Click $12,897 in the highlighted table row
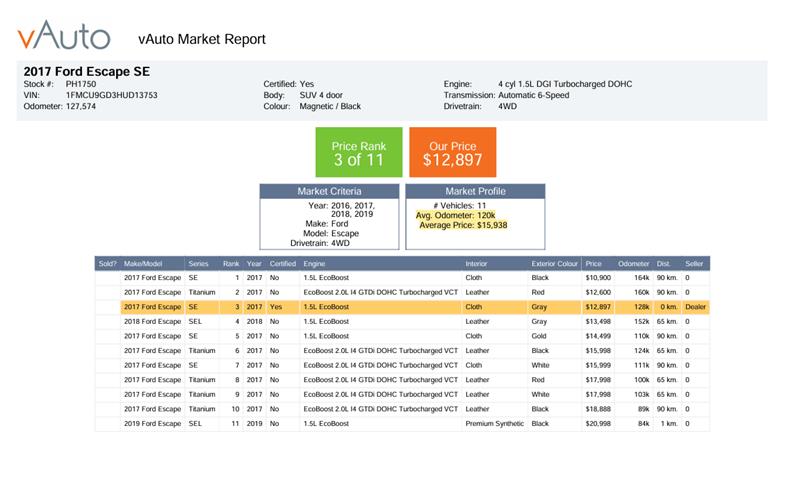Viewport: 800px width, 485px height. [598, 307]
